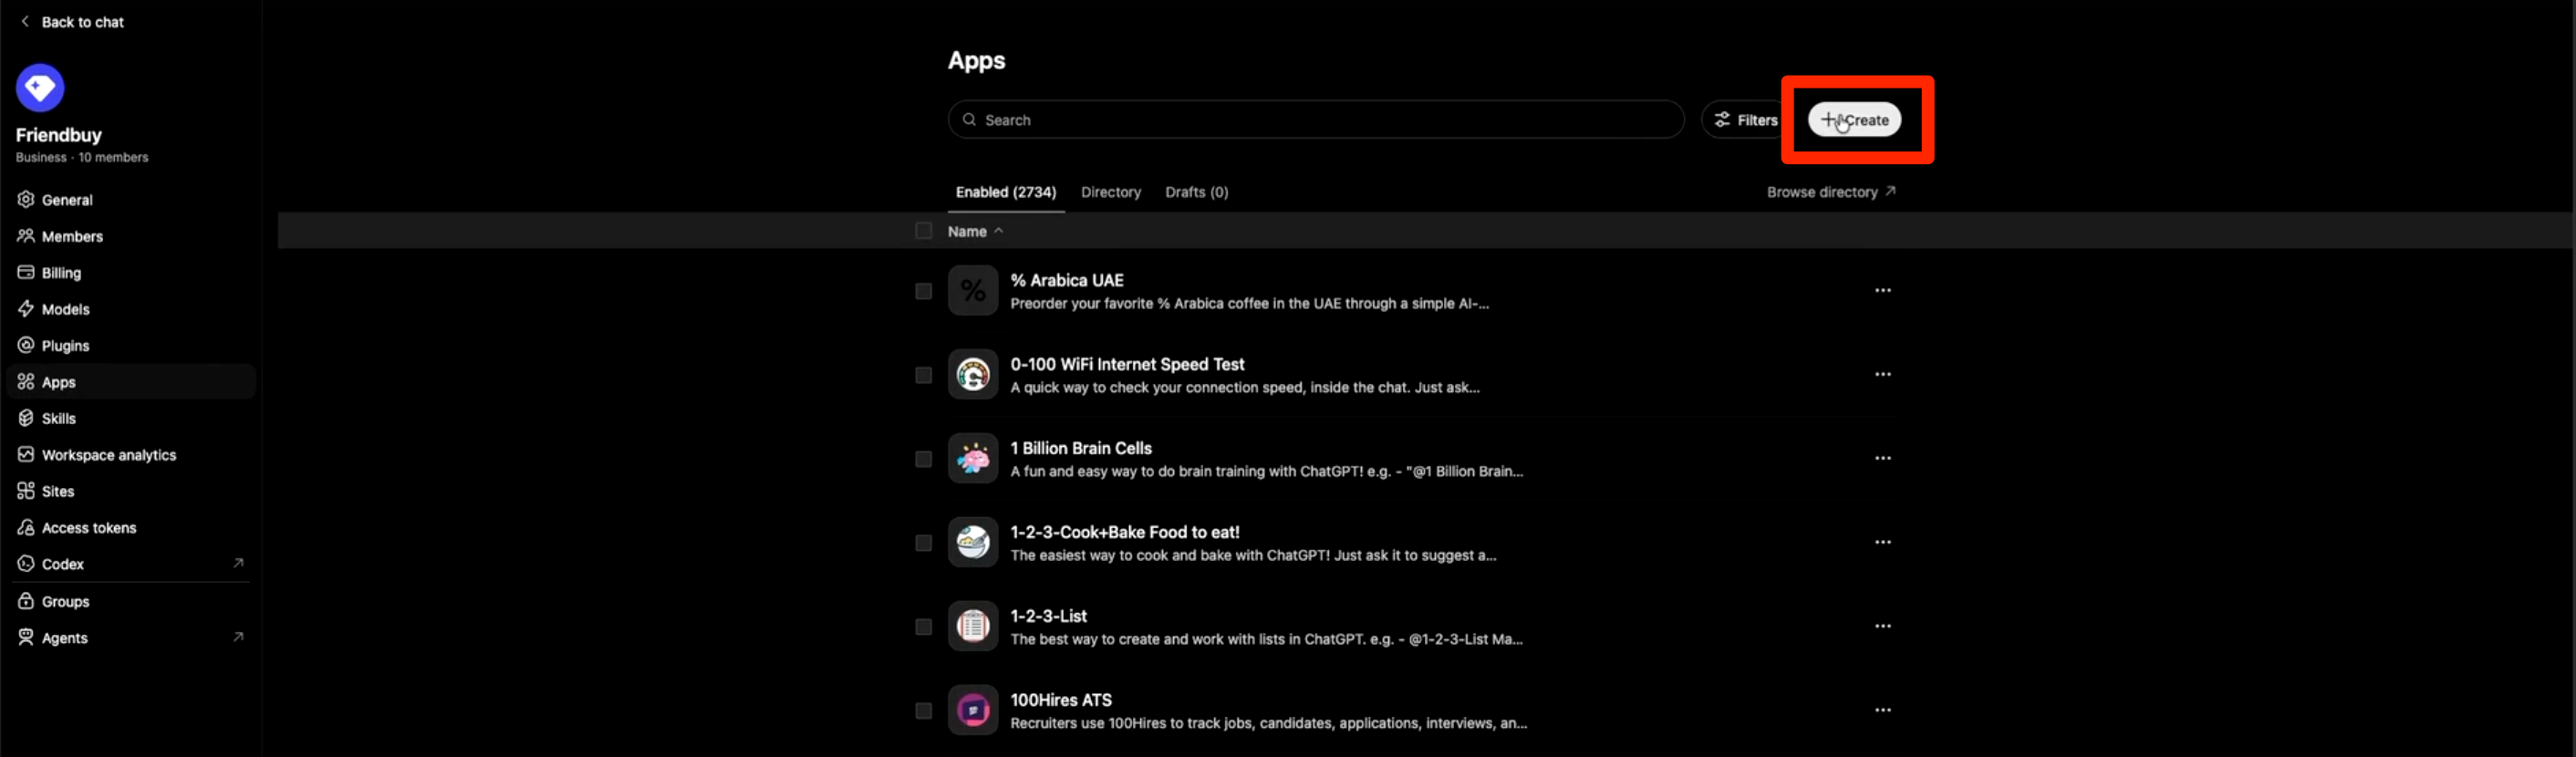Click the 100Hires ATS app icon
2576x757 pixels.
pos(973,711)
